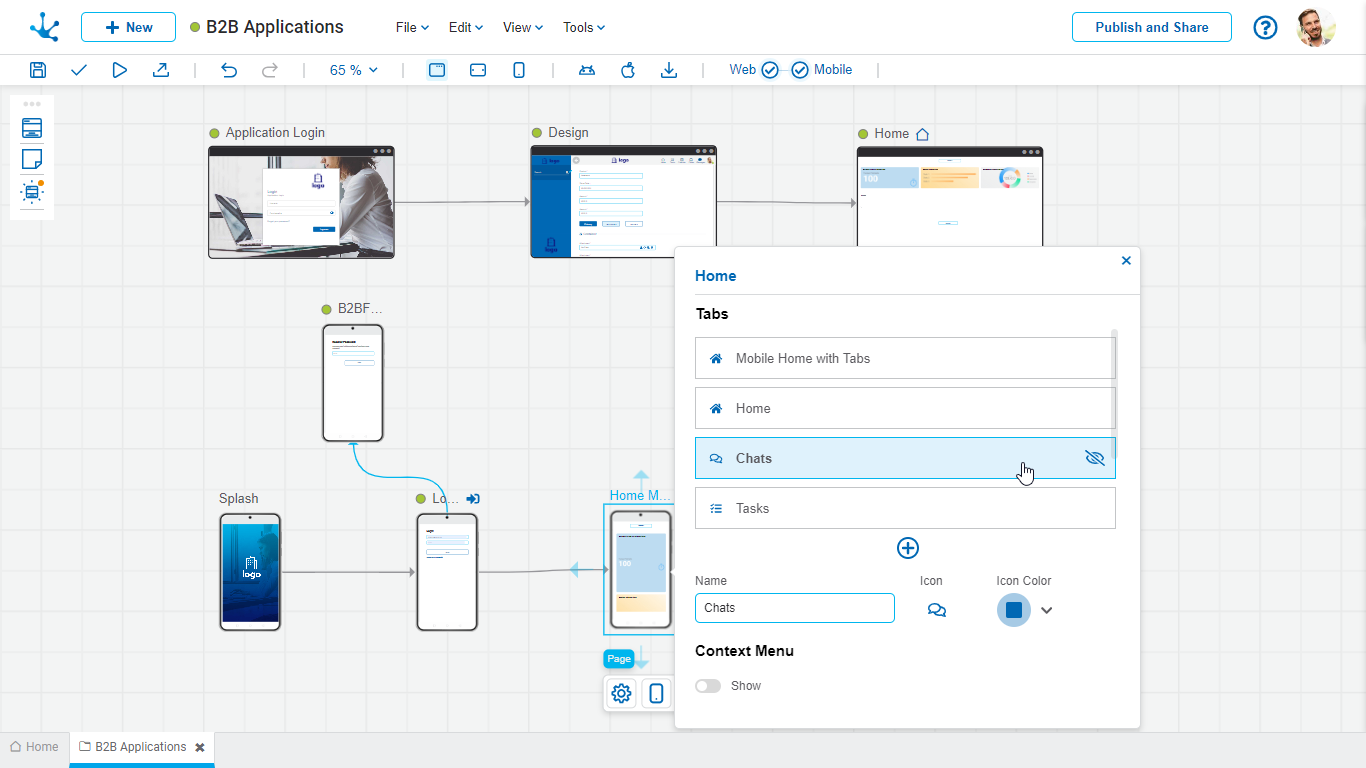The width and height of the screenshot is (1366, 768).
Task: Open page settings gear icon
Action: pyautogui.click(x=621, y=693)
